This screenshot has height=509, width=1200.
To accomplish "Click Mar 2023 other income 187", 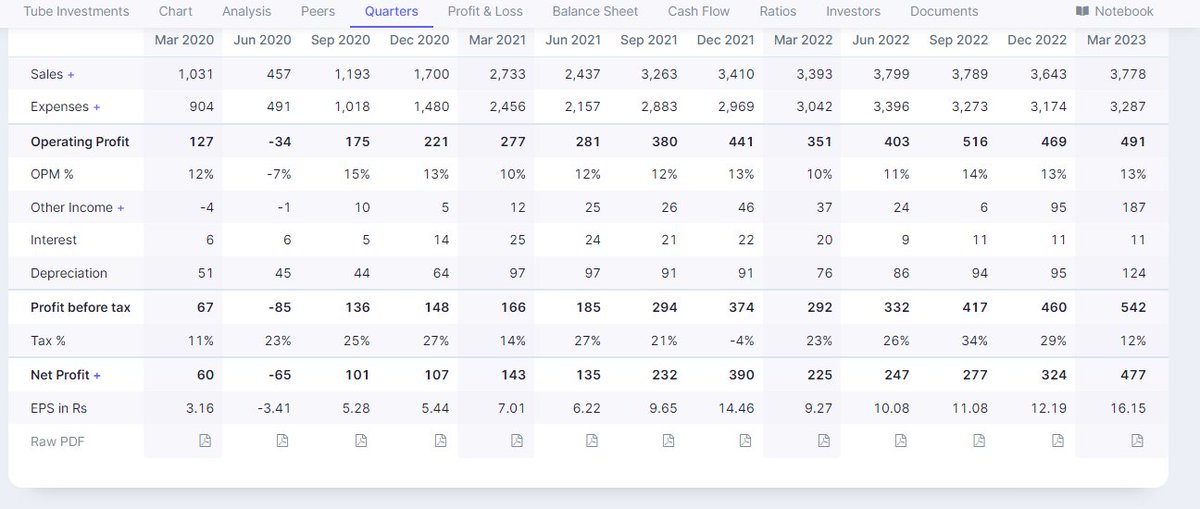I will (1134, 207).
